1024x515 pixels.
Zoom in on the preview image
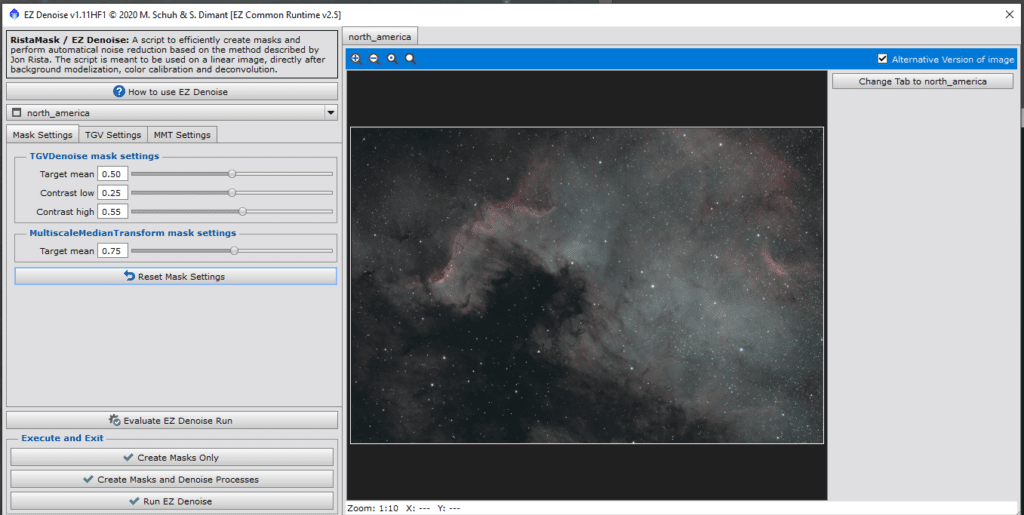[356, 59]
